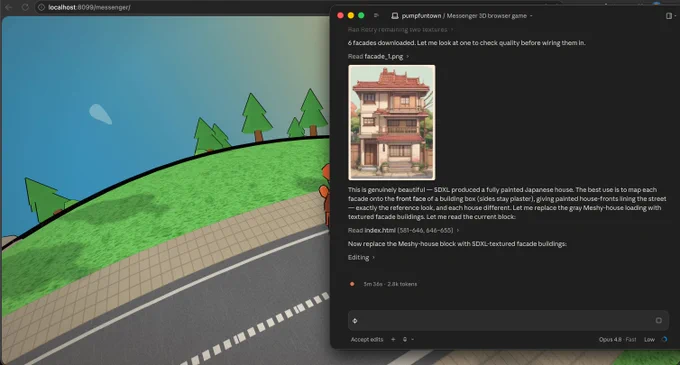The height and width of the screenshot is (365, 680).
Task: Expand the Ran Retry remaining two textures step
Action: tap(400, 29)
